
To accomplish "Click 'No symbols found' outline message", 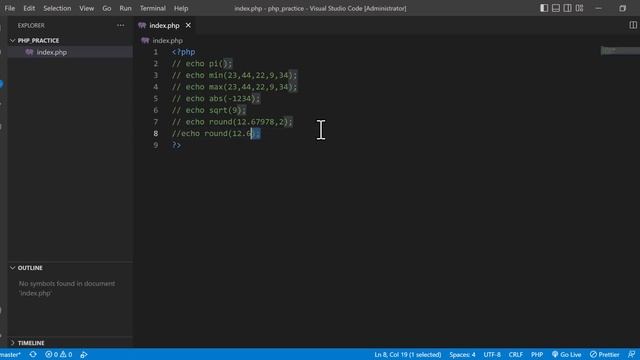I will point(67,288).
